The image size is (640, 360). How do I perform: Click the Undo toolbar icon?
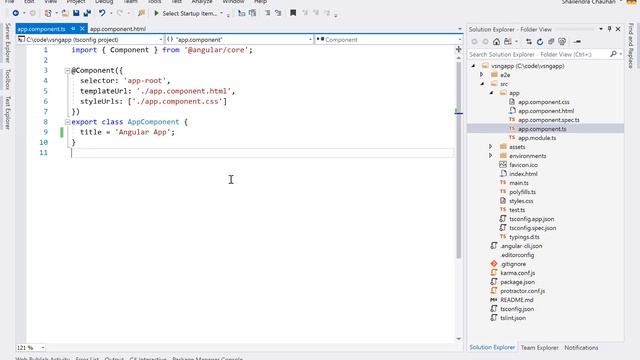[x=102, y=13]
